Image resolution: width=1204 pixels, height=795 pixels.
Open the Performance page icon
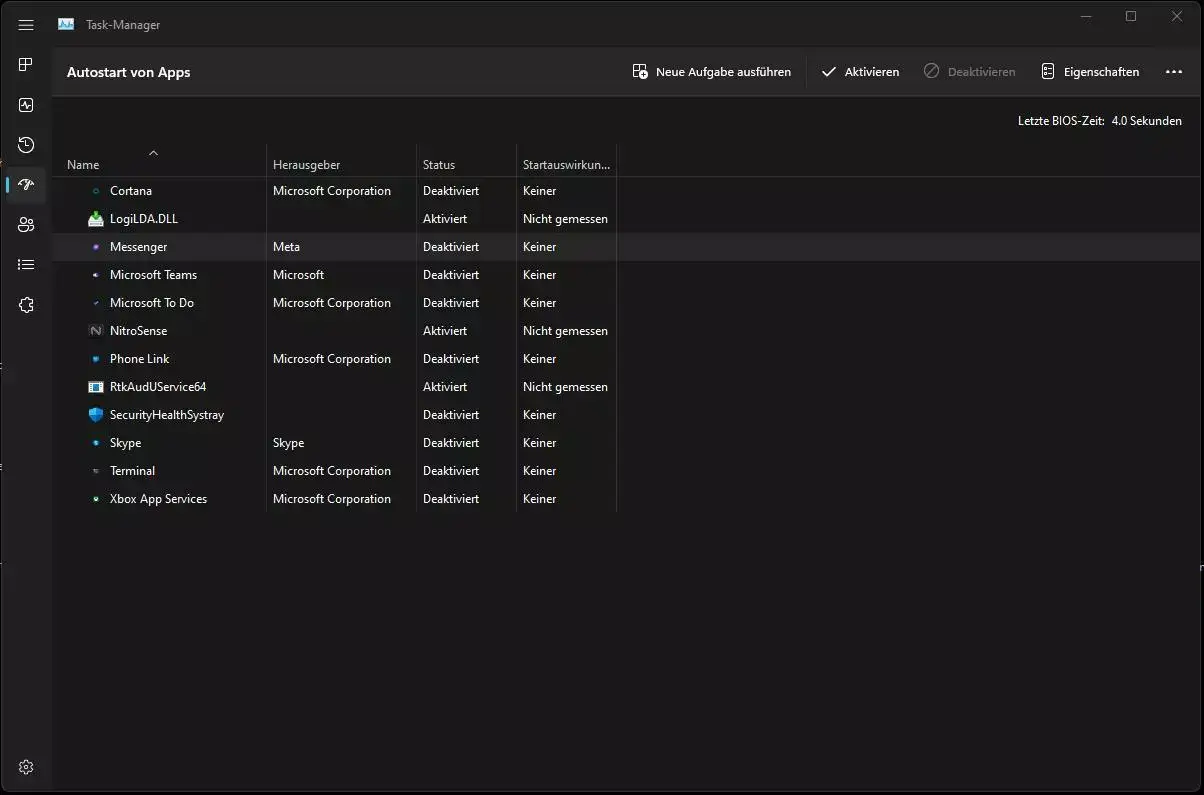click(26, 105)
